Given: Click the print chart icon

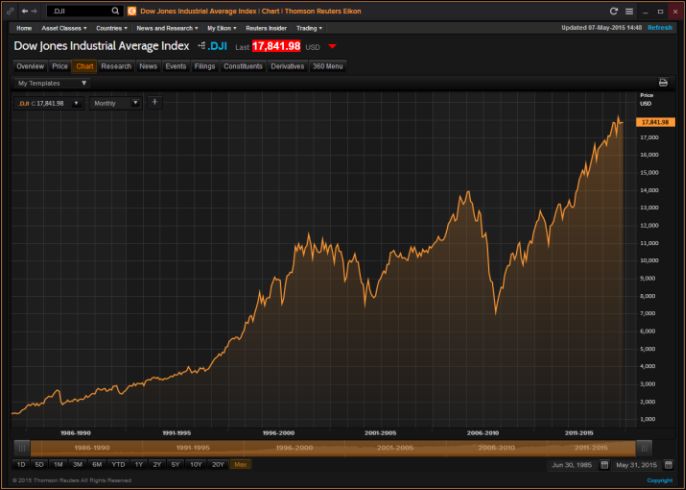Looking at the screenshot, I should 663,83.
